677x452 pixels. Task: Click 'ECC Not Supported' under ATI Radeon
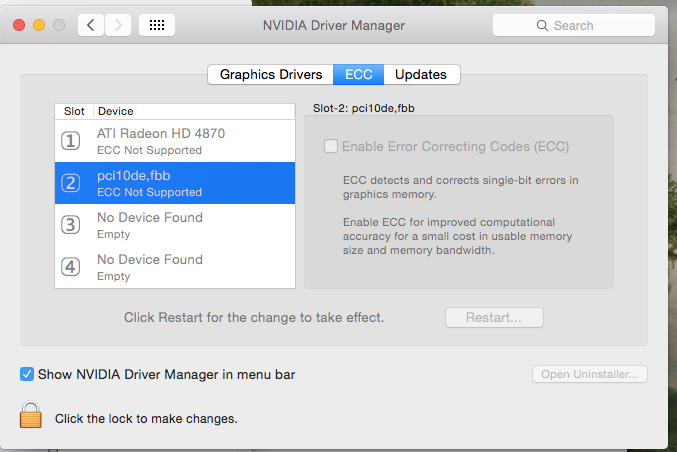[149, 150]
